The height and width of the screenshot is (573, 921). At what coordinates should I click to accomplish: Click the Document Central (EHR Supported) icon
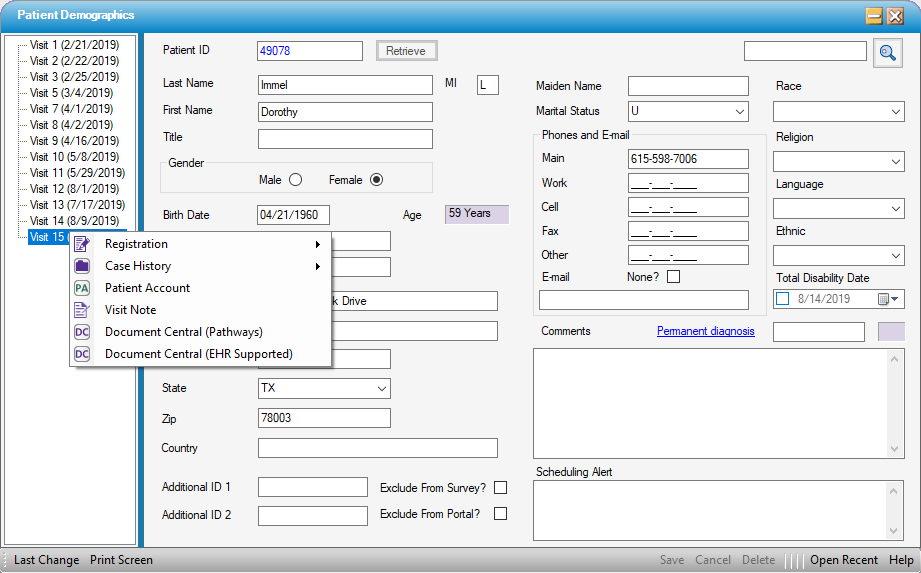coord(82,354)
